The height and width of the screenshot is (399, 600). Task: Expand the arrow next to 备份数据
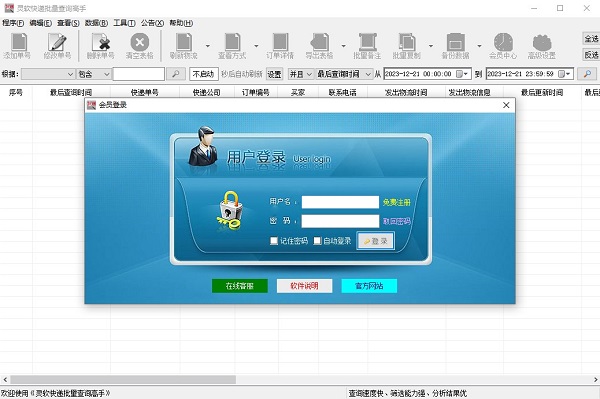click(x=479, y=46)
